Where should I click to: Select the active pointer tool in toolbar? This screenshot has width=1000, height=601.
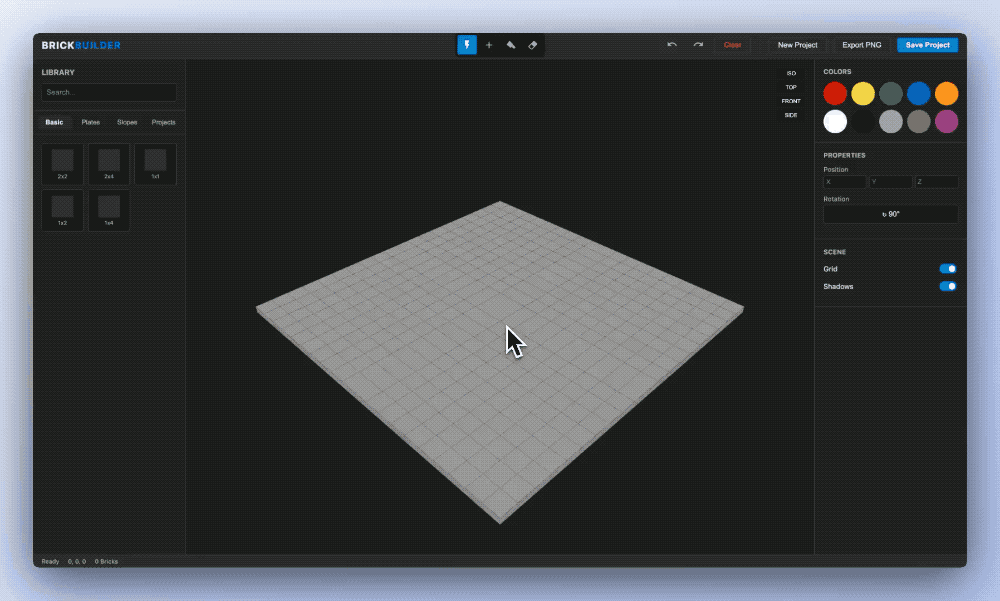click(467, 45)
